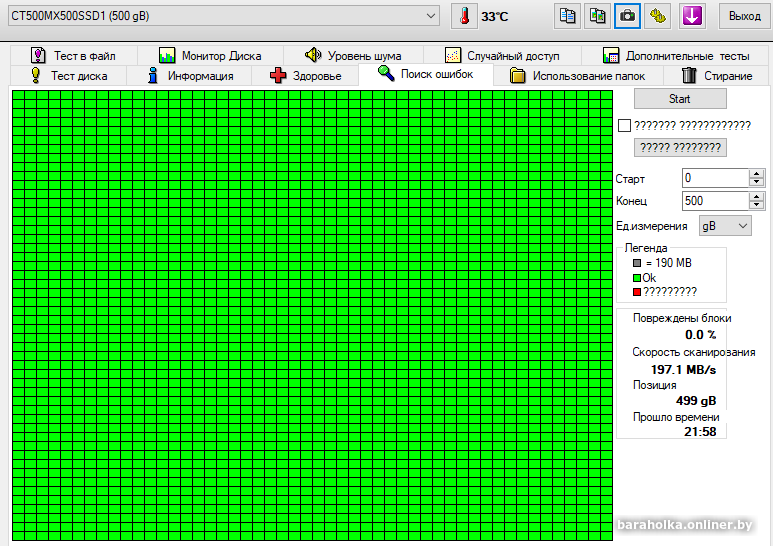This screenshot has width=773, height=546.
Task: Open options via the gold wrench icon
Action: (x=657, y=16)
